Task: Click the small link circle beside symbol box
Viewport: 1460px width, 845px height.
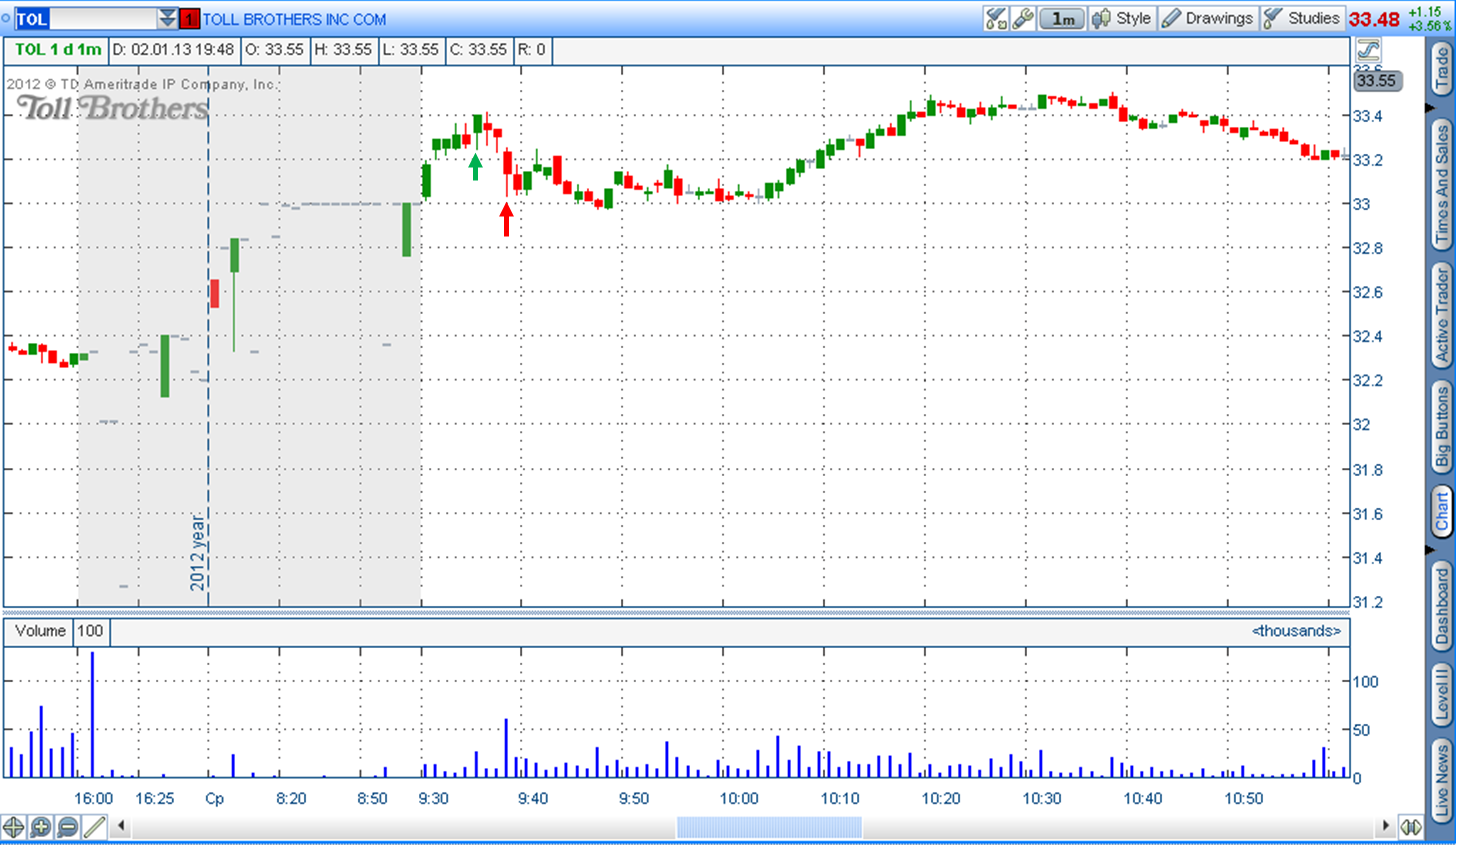Action: tap(6, 17)
